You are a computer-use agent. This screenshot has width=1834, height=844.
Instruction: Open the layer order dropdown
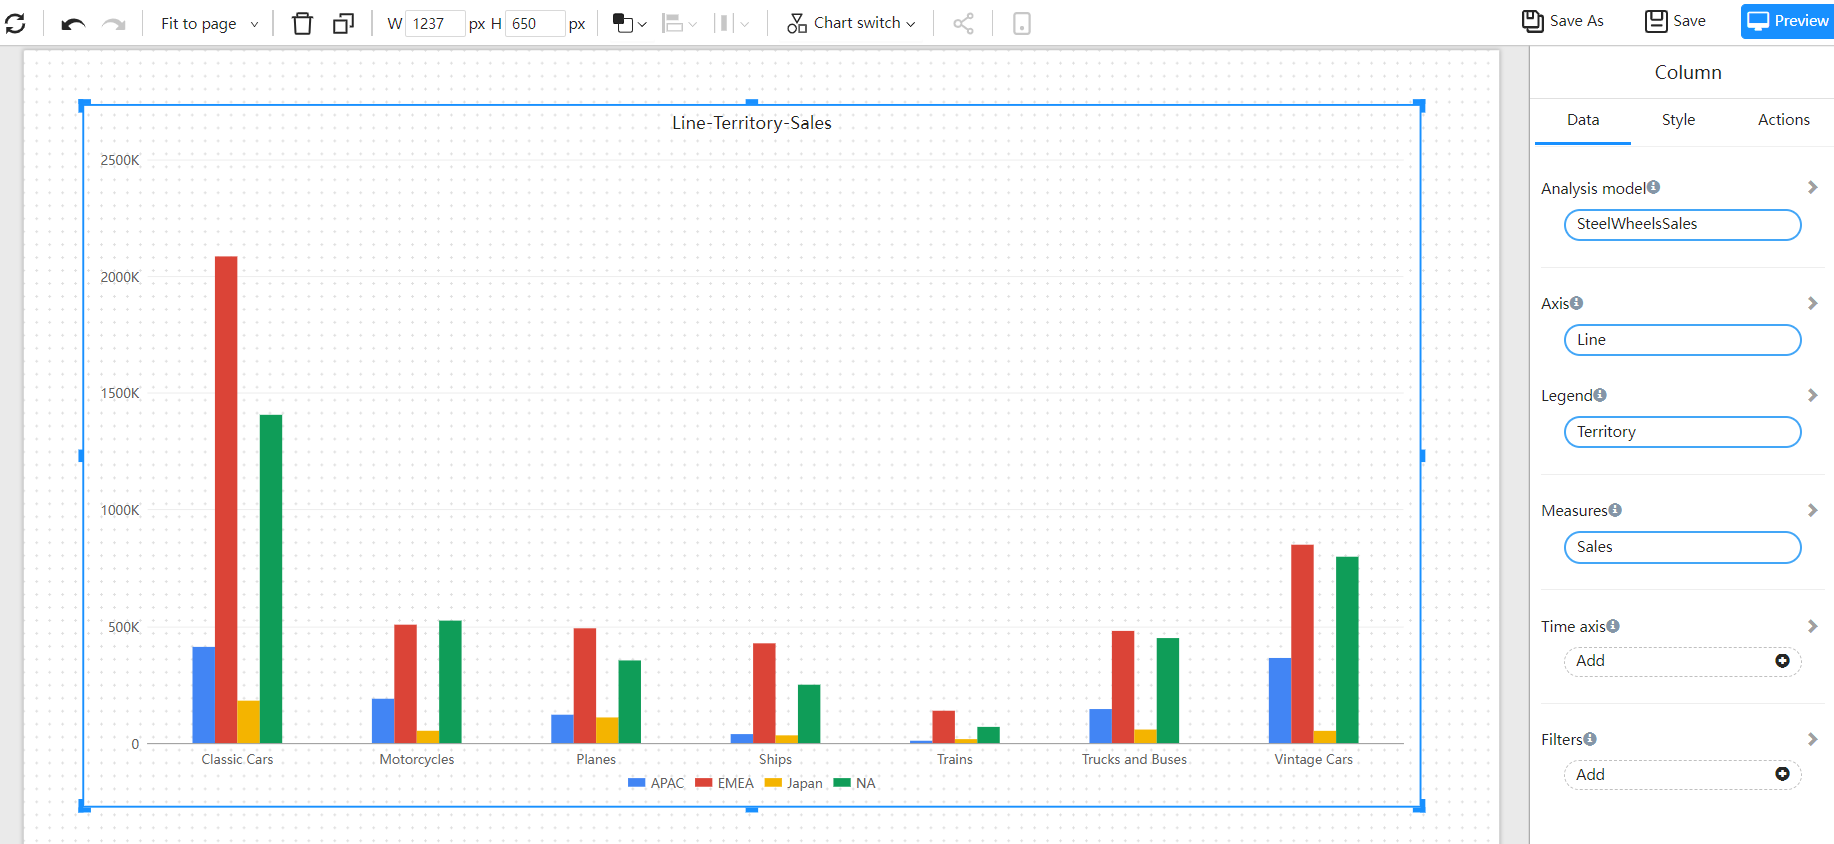(629, 23)
